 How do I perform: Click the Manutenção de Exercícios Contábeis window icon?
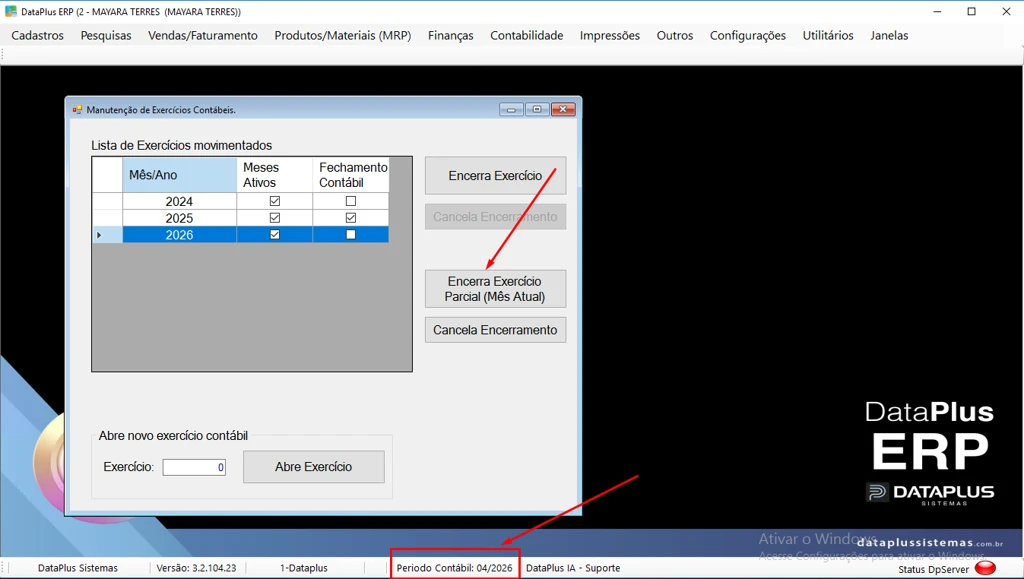77,110
